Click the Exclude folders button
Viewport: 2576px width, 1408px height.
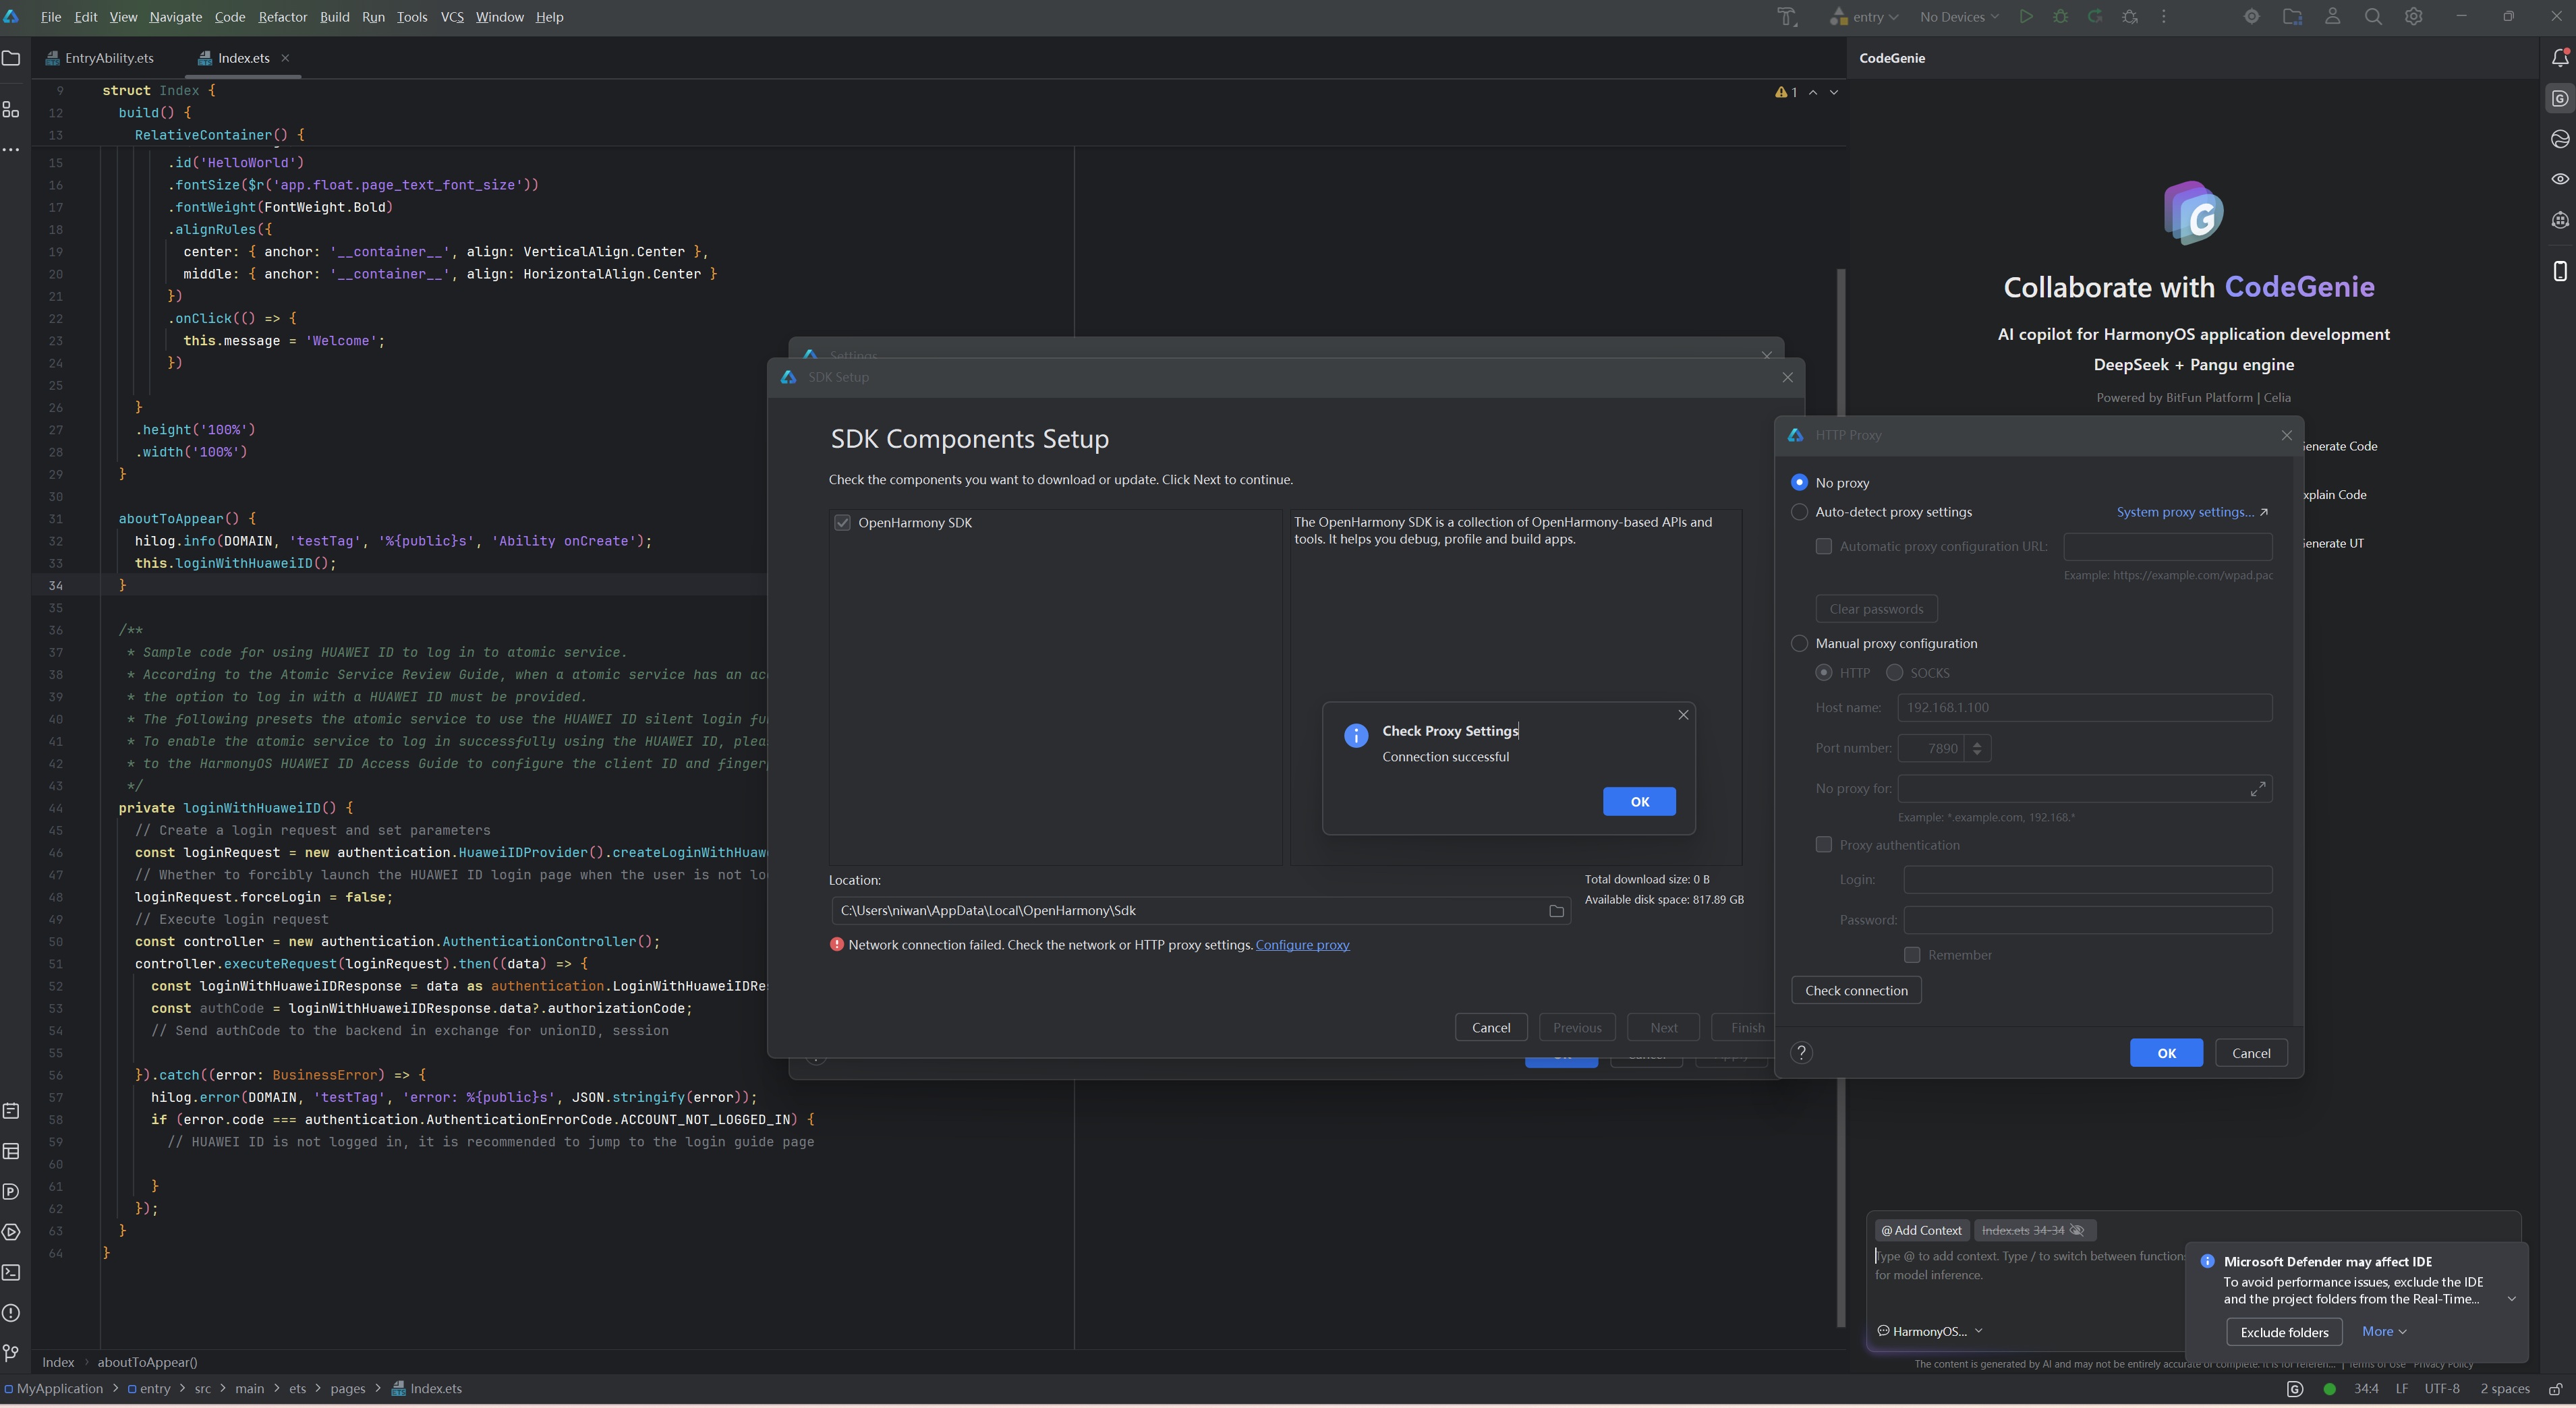pos(2284,1332)
